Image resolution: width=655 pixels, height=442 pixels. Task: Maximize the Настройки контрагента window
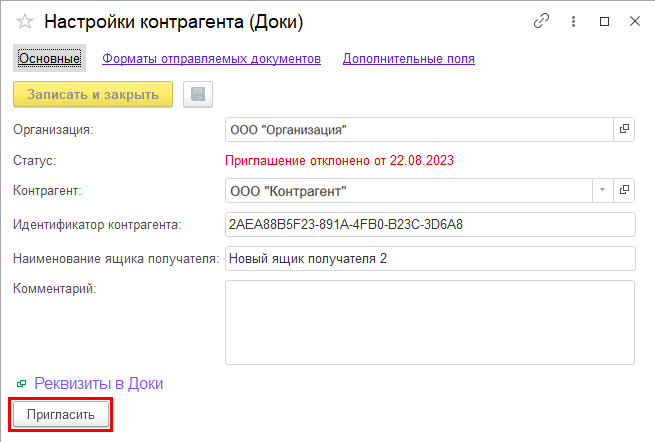pos(604,21)
